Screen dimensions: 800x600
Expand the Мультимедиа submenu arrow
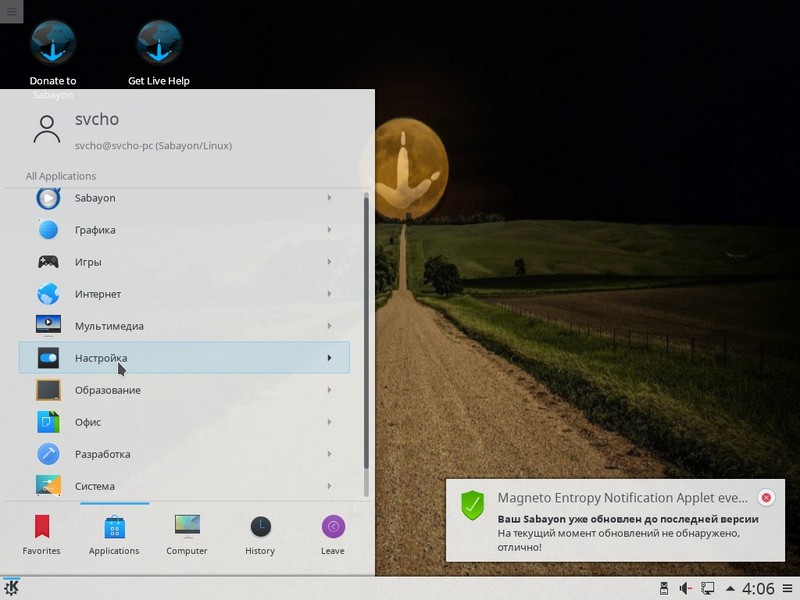click(330, 326)
